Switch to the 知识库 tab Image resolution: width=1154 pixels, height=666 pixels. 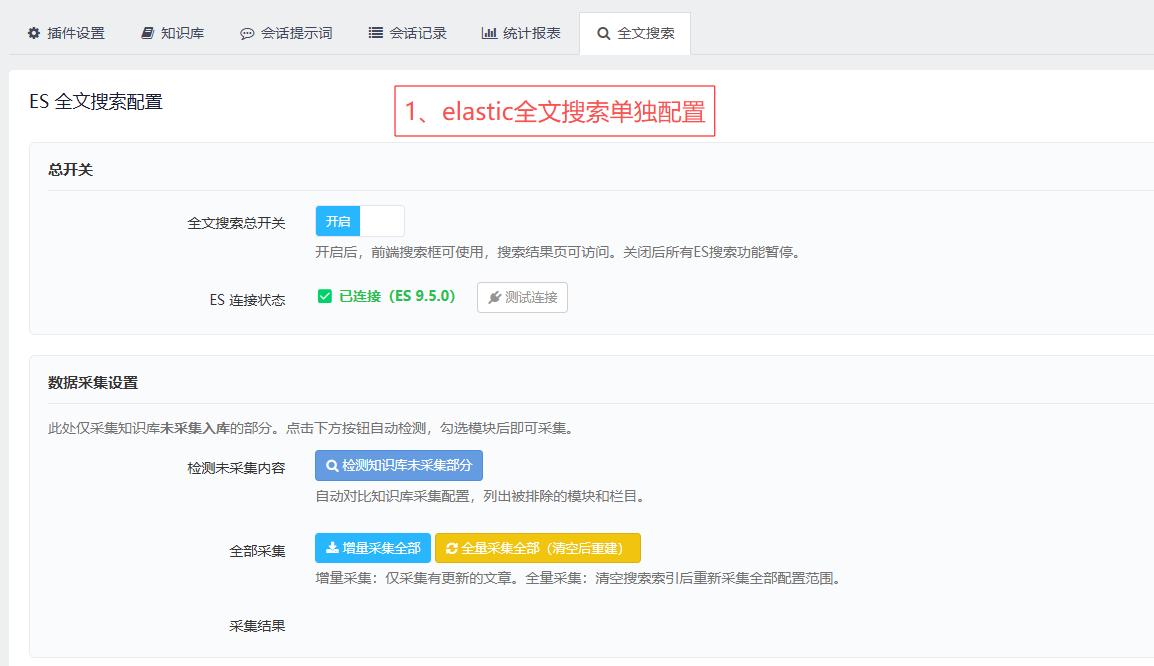coord(172,33)
